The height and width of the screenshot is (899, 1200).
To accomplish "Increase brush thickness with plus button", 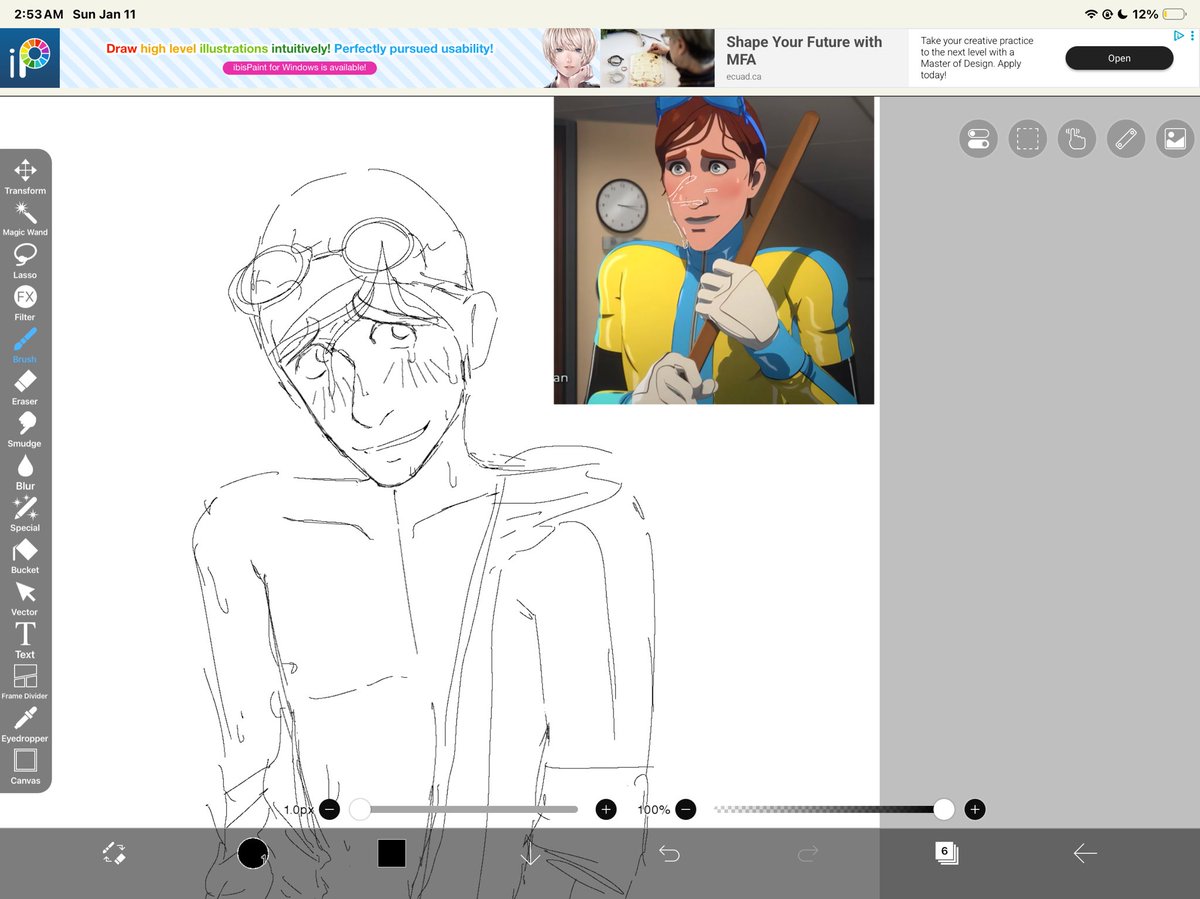I will pos(606,809).
